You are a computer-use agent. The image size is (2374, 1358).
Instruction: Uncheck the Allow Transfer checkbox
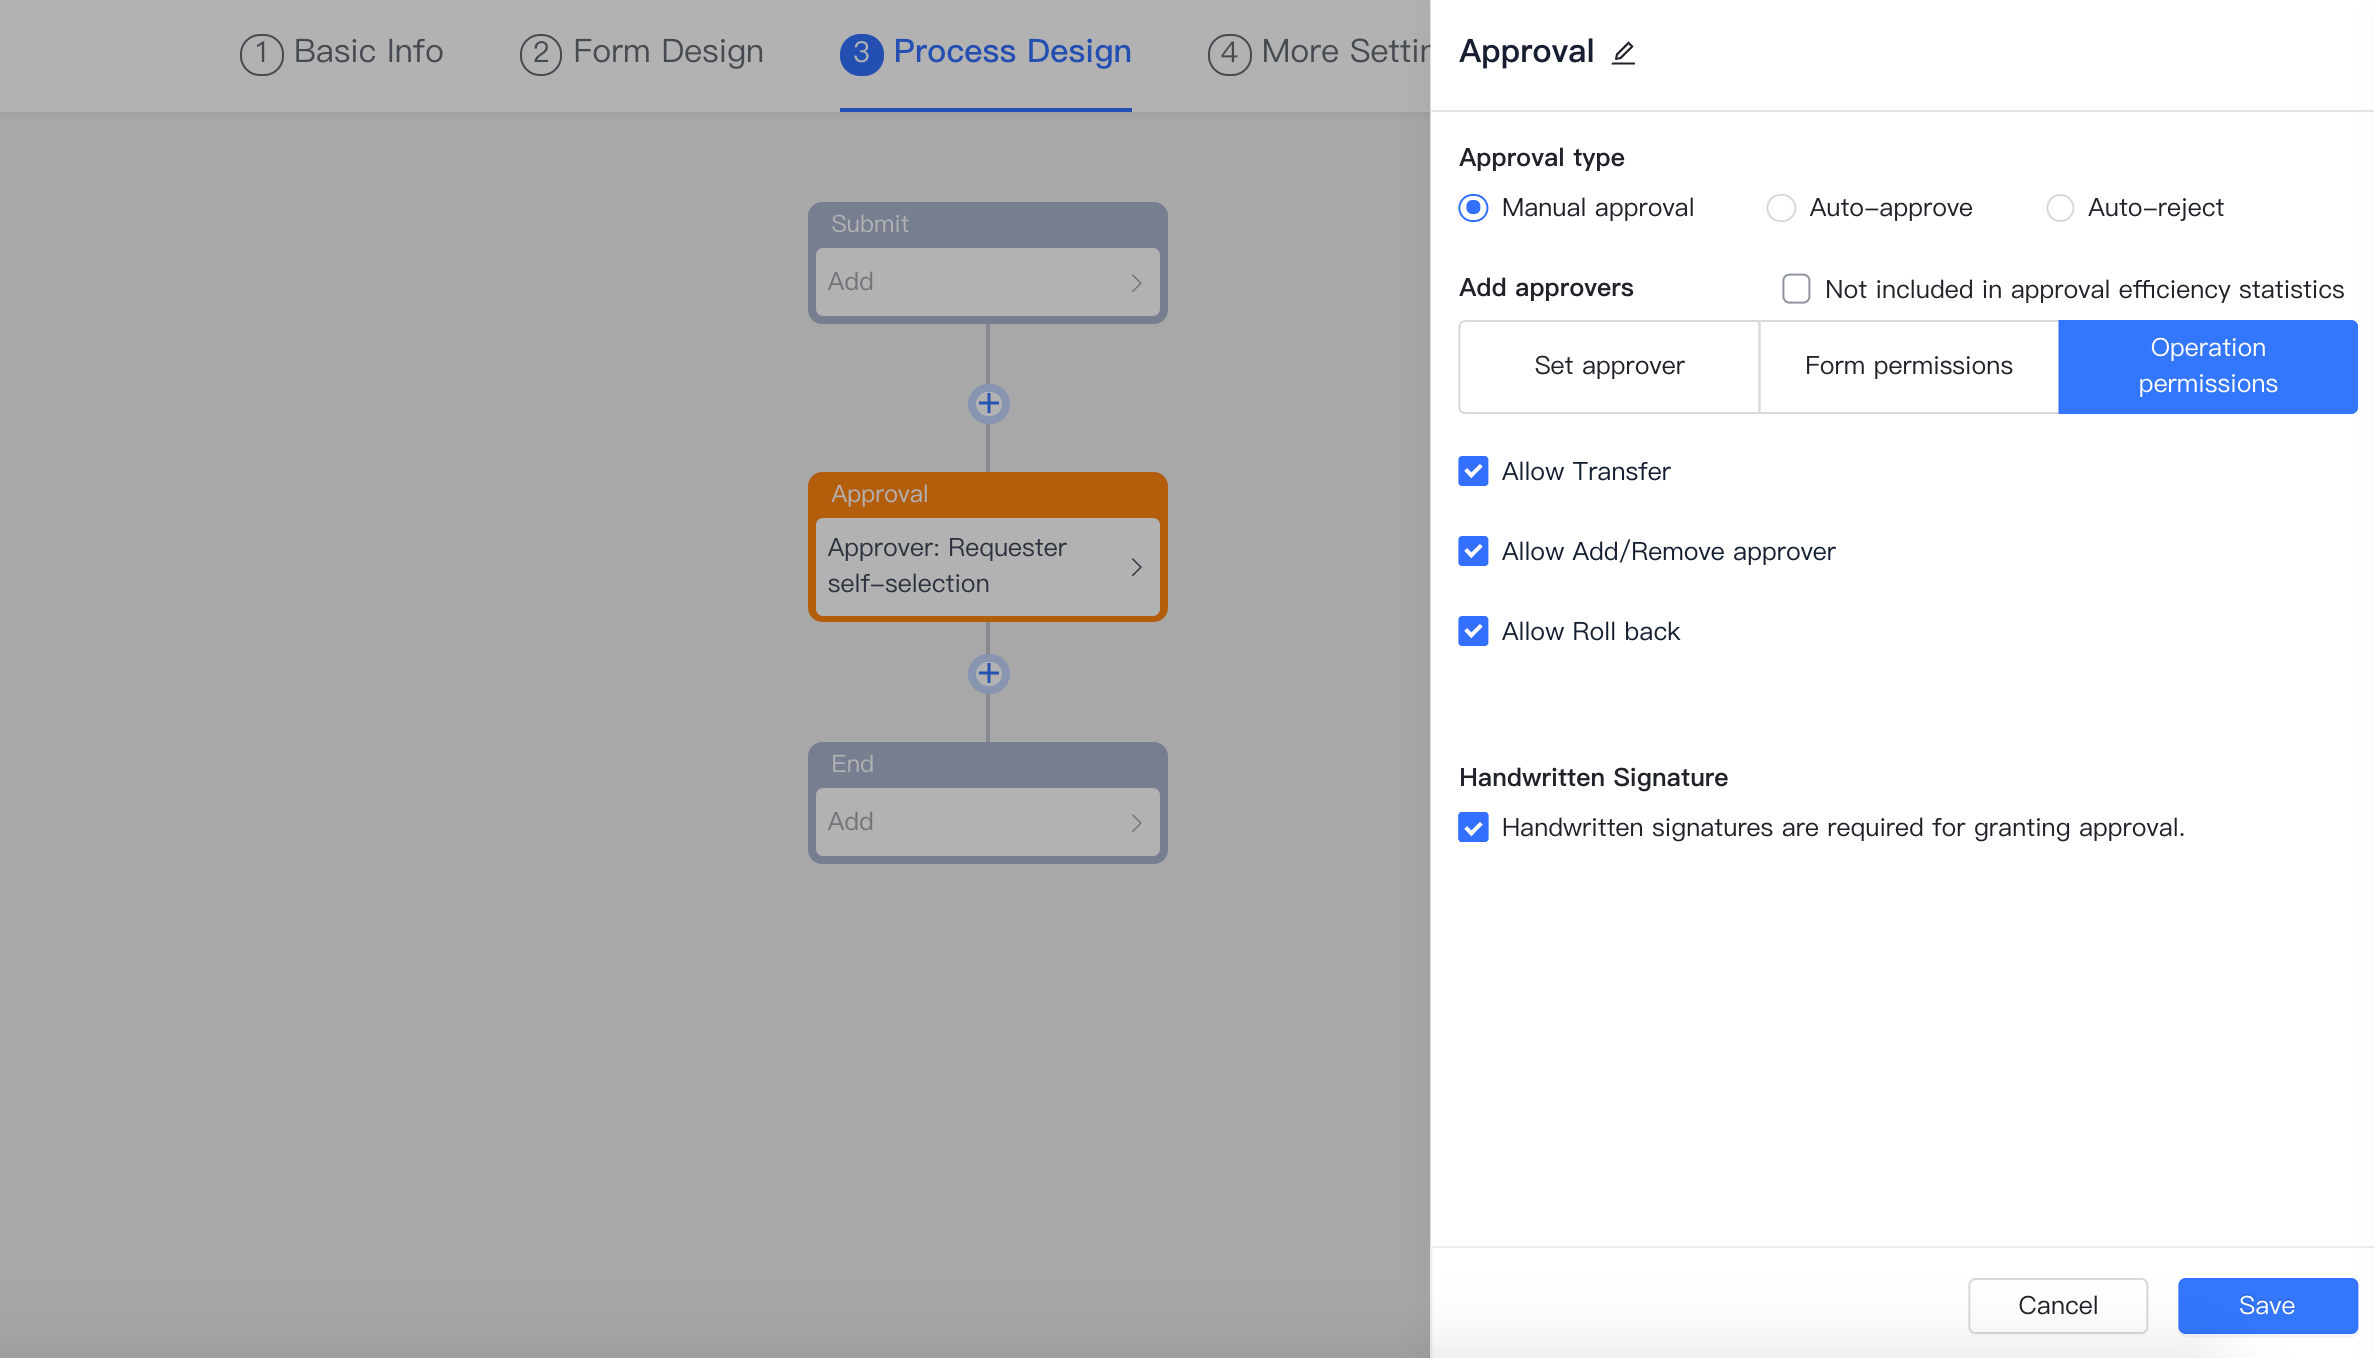[x=1473, y=471]
